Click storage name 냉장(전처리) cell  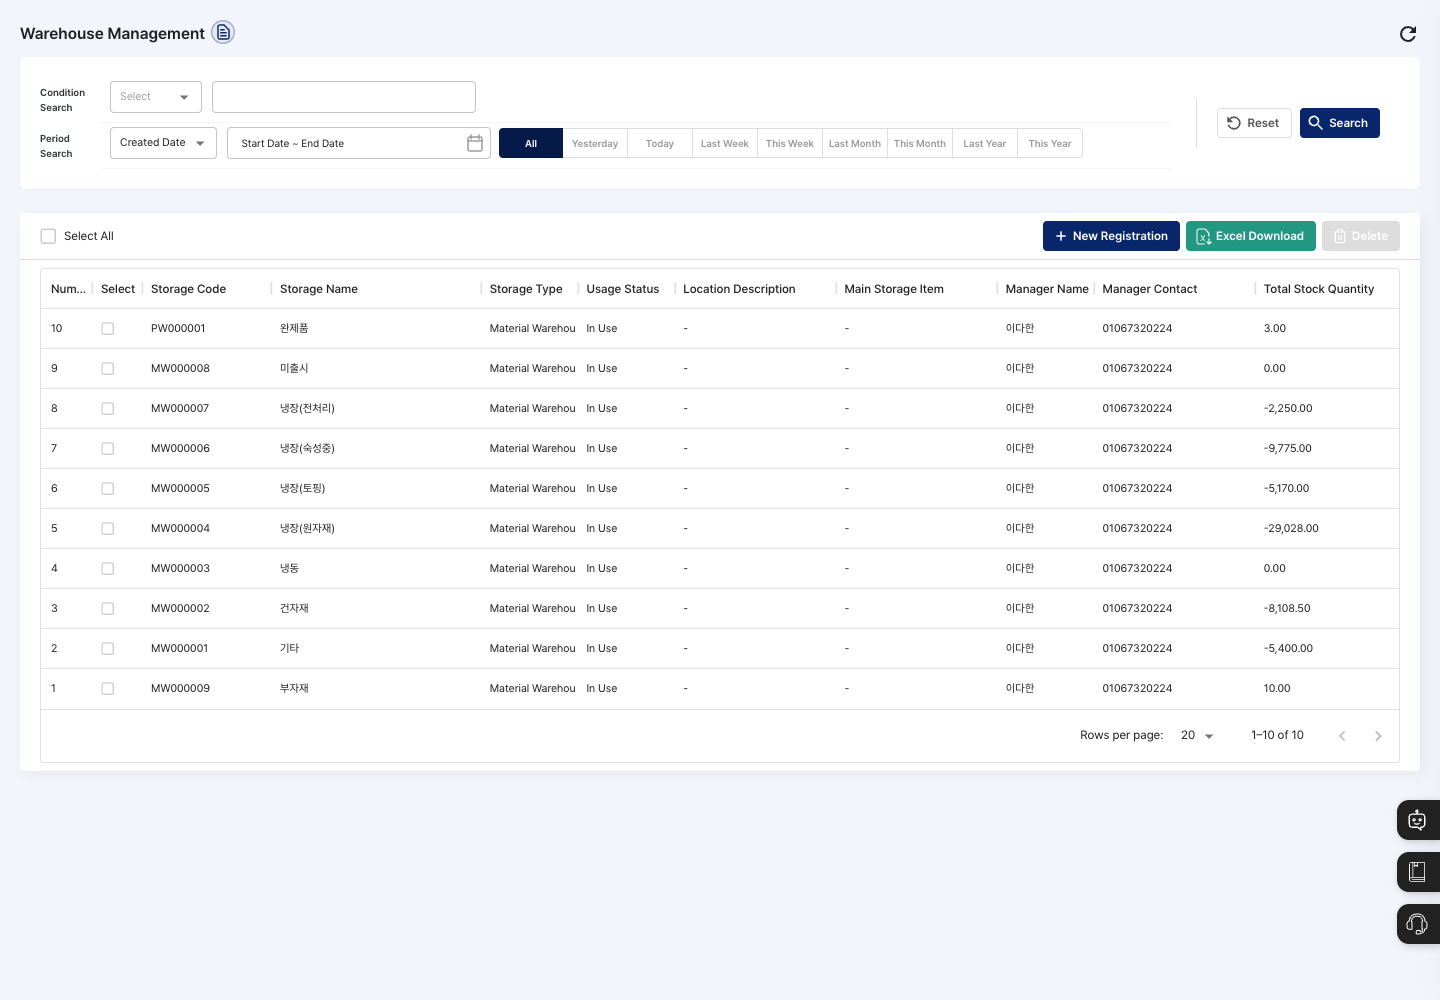click(307, 409)
